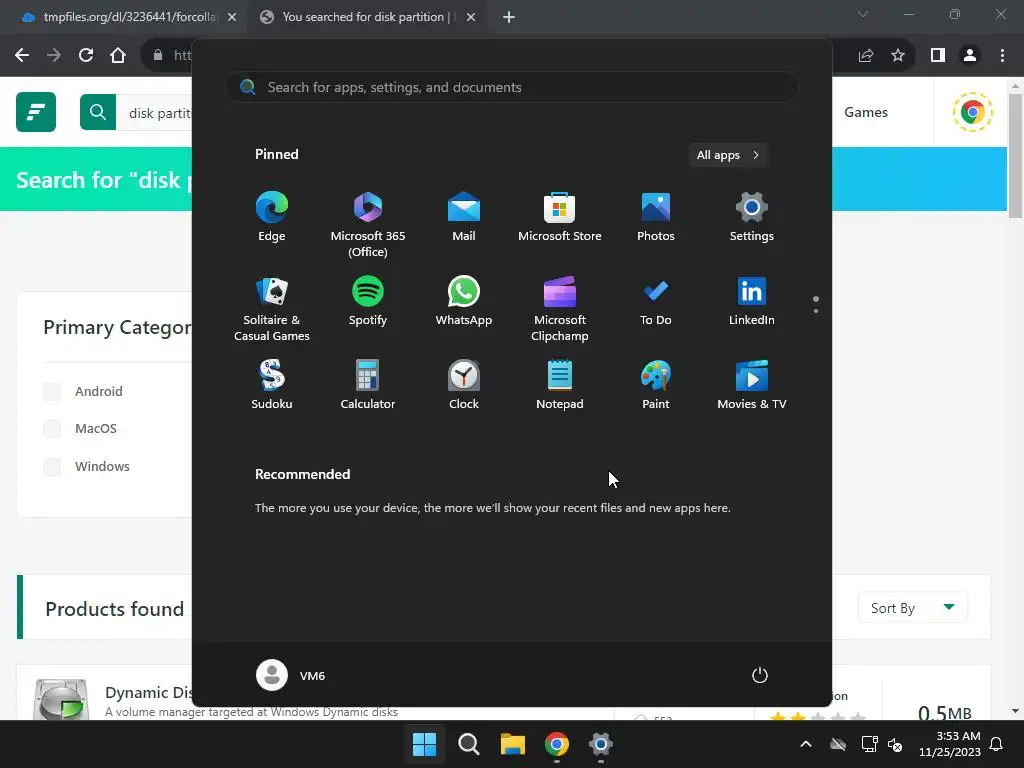Check the Android category checkbox

[52, 391]
